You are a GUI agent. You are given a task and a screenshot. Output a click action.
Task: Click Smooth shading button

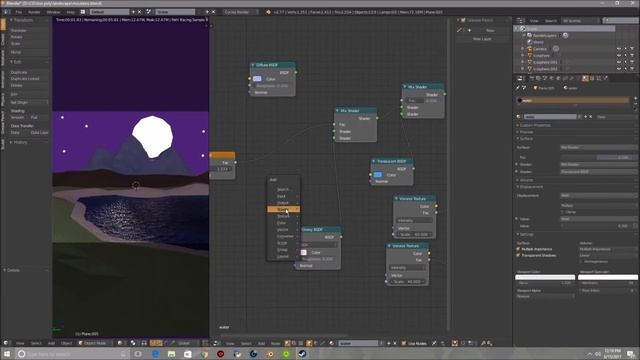[18, 118]
